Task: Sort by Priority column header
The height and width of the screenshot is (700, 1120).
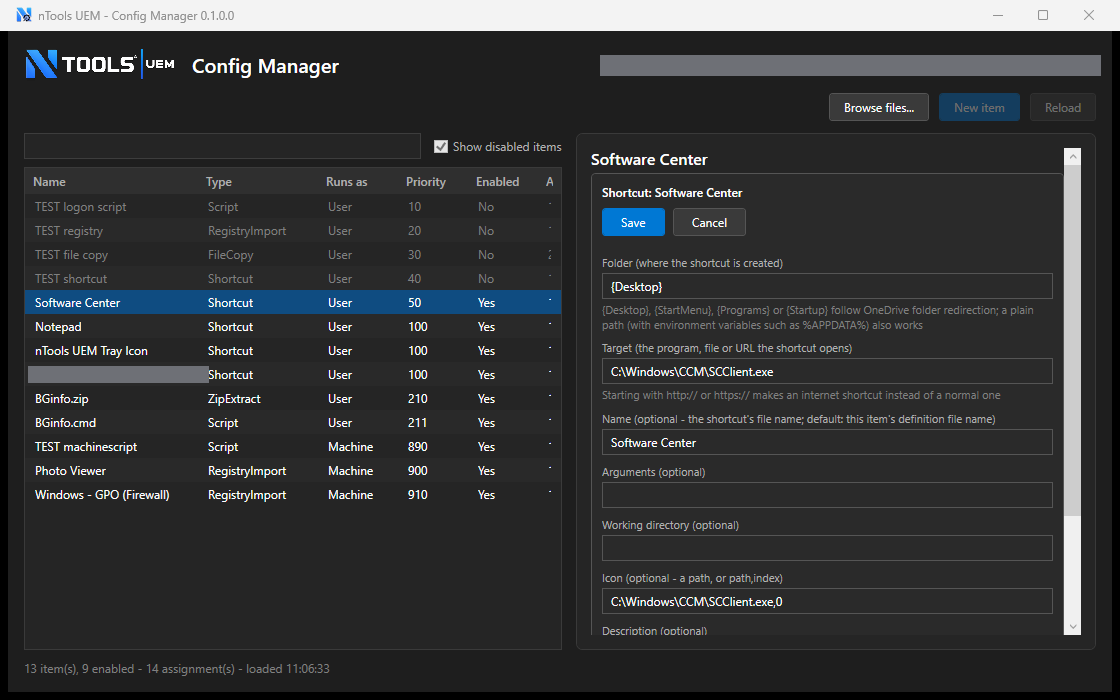Action: pos(426,181)
